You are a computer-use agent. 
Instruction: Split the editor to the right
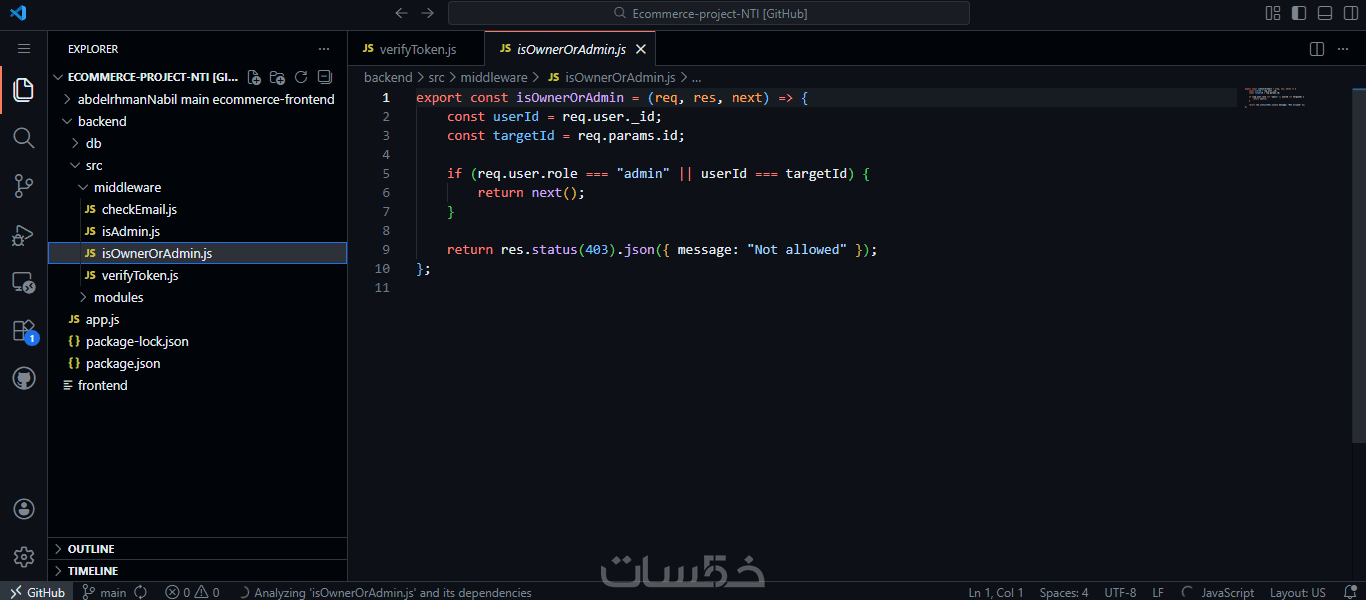(1317, 49)
